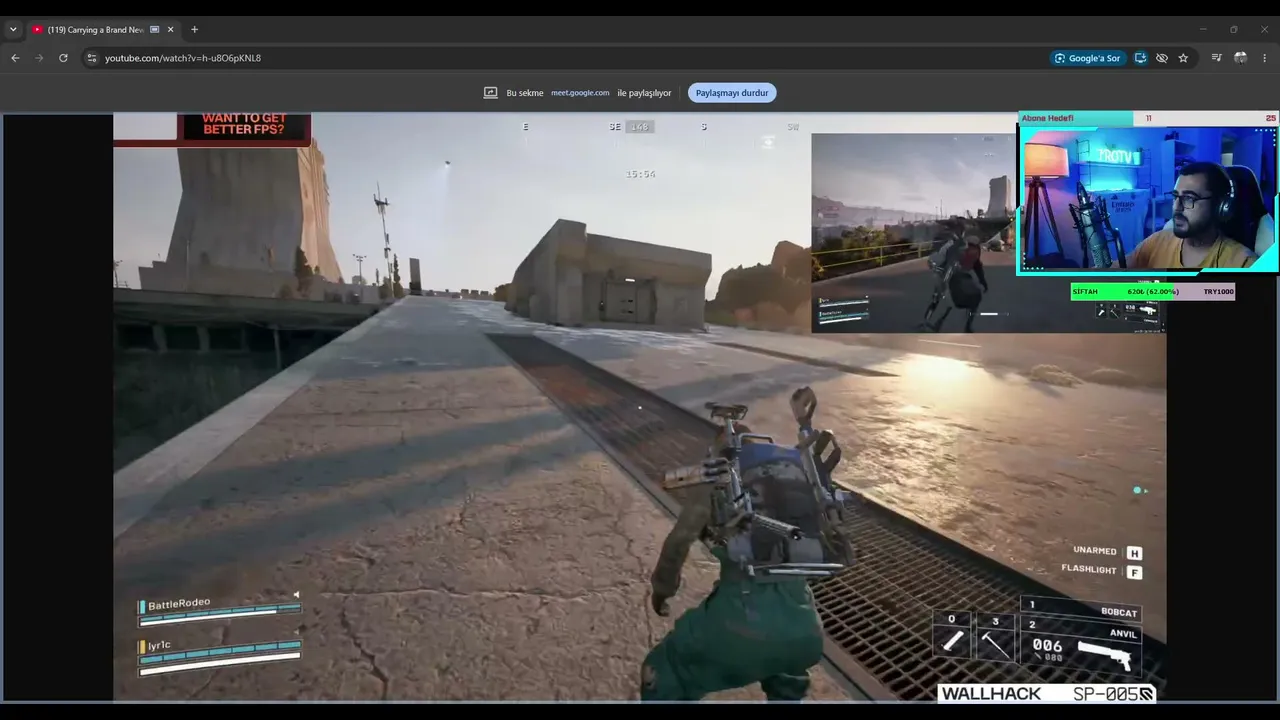Click the SIFTAH donation progress bar
The height and width of the screenshot is (720, 1280).
click(1153, 292)
